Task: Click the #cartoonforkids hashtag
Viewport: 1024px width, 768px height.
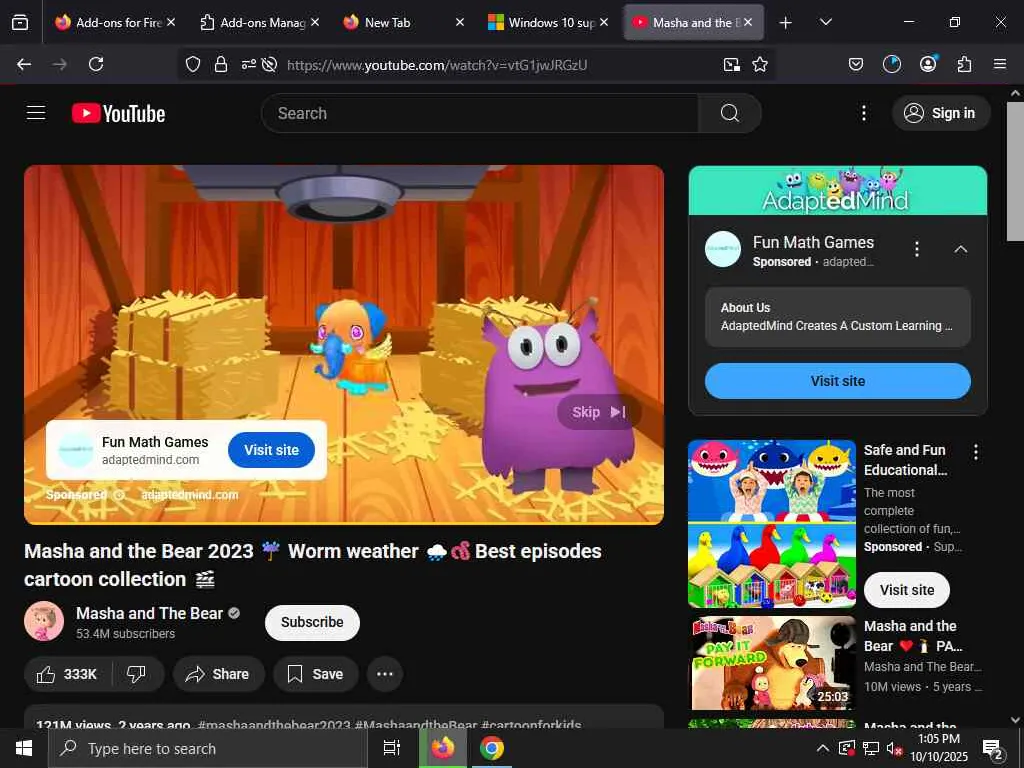Action: click(x=531, y=724)
